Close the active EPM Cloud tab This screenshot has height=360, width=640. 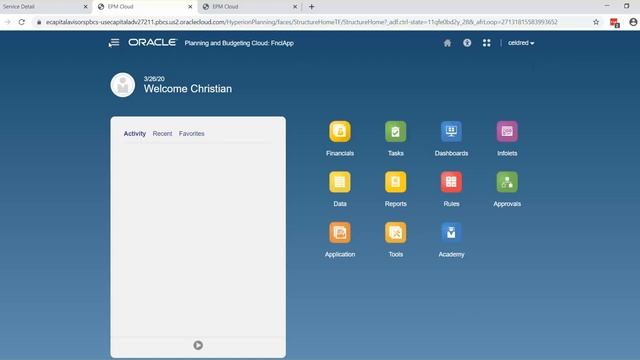pos(190,7)
